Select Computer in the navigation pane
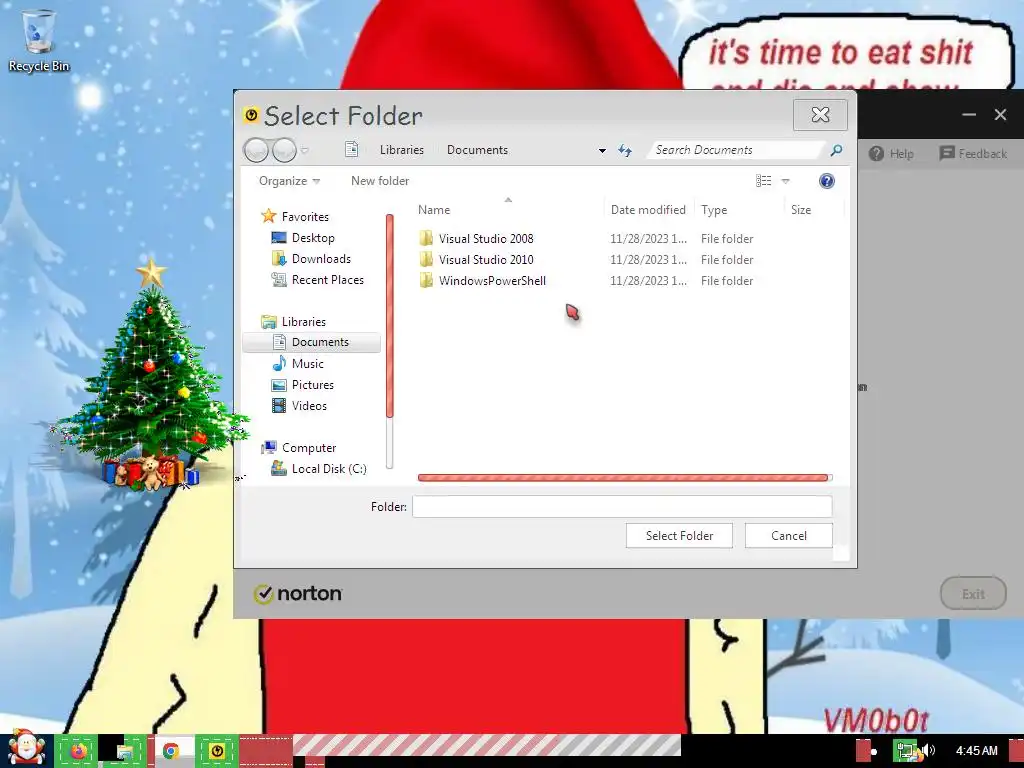The image size is (1024, 768). coord(298,447)
